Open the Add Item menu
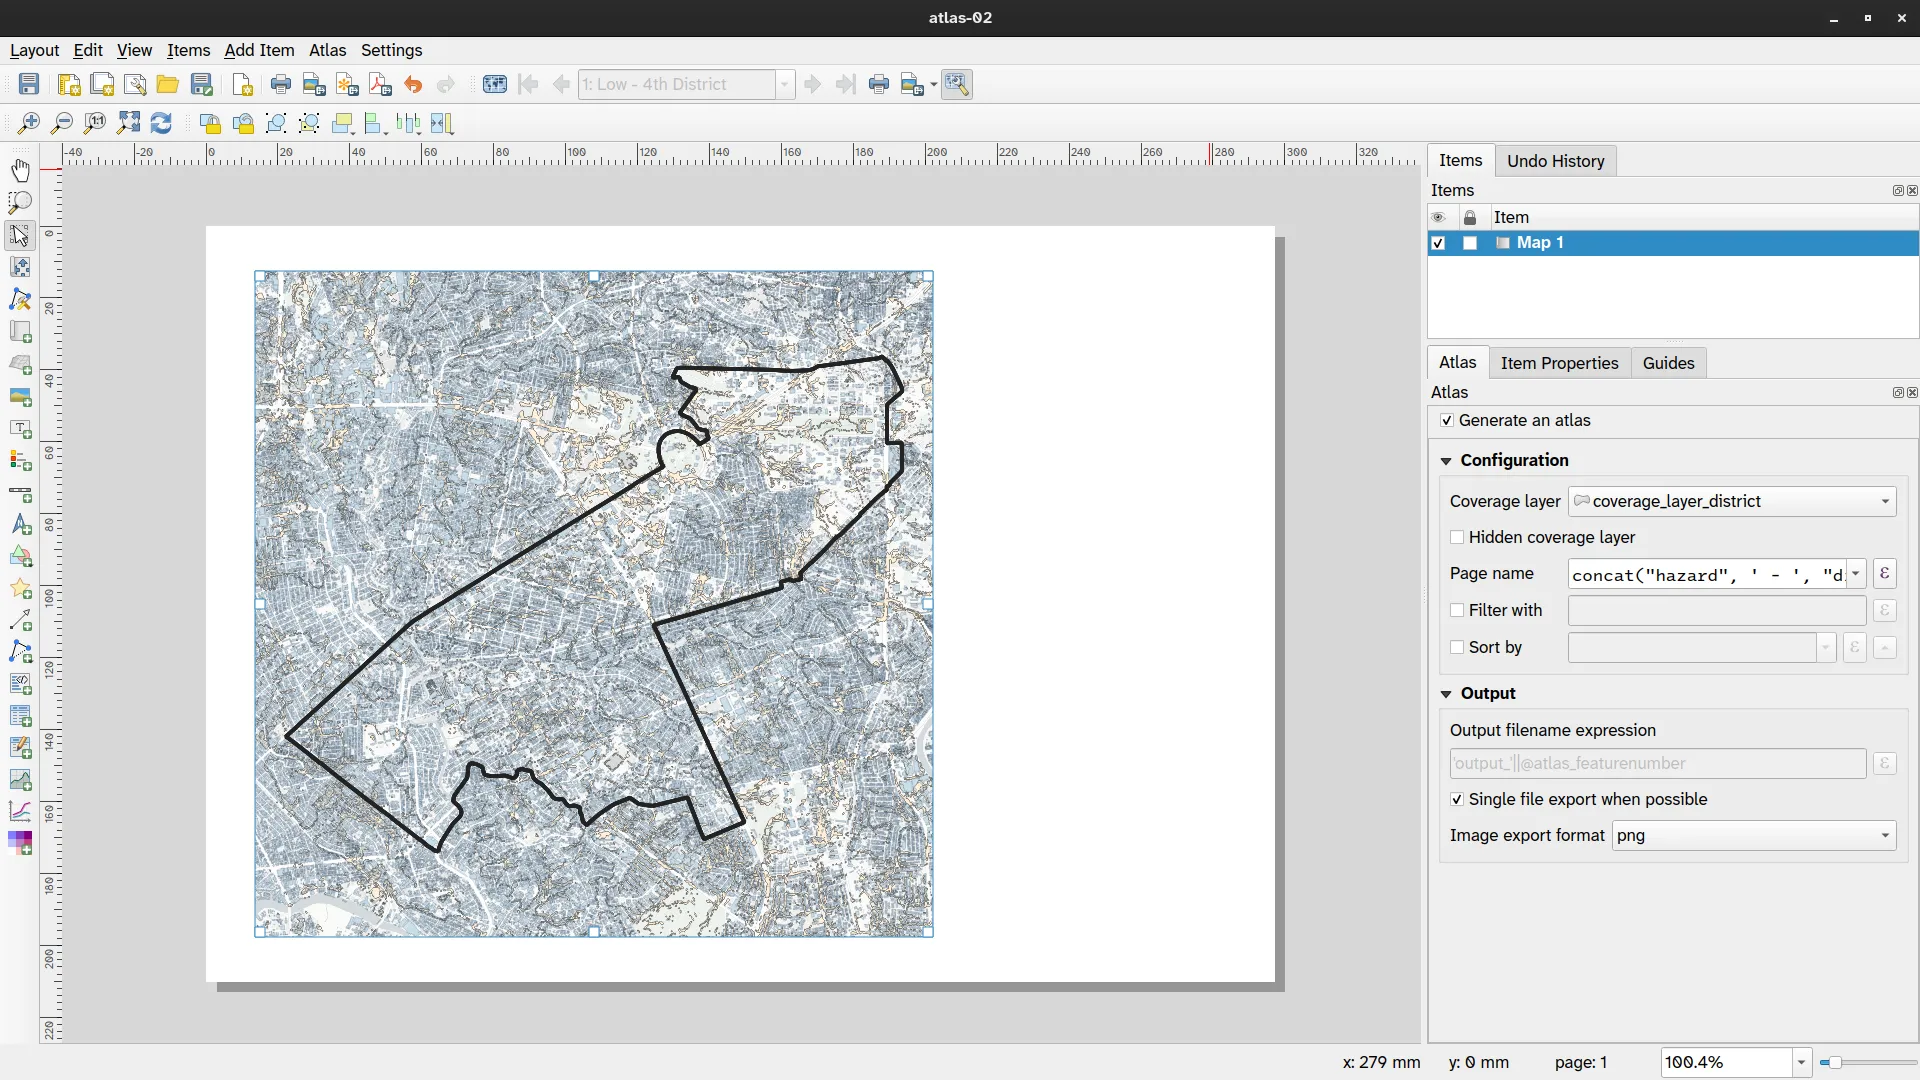The width and height of the screenshot is (1920, 1080). click(259, 50)
